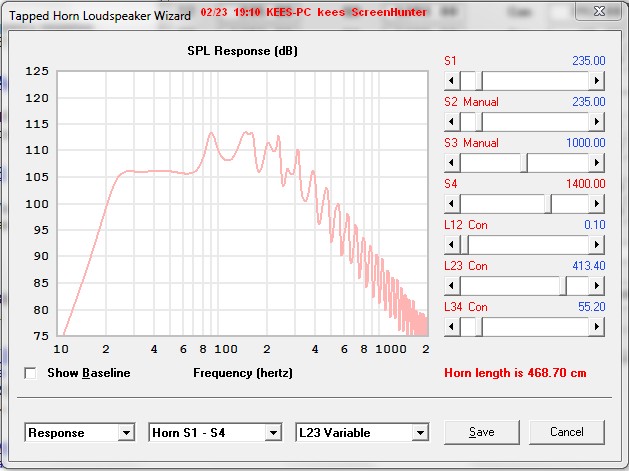Click the S3 Manual slider left arrow

[x=452, y=162]
